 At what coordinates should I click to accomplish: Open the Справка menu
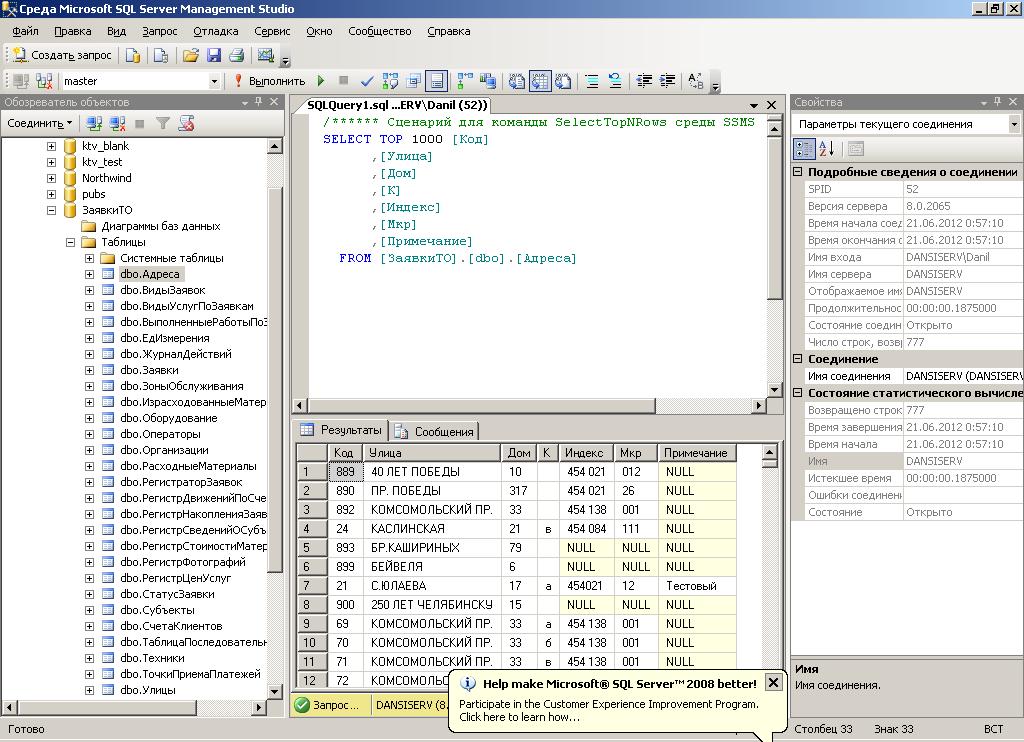point(449,31)
